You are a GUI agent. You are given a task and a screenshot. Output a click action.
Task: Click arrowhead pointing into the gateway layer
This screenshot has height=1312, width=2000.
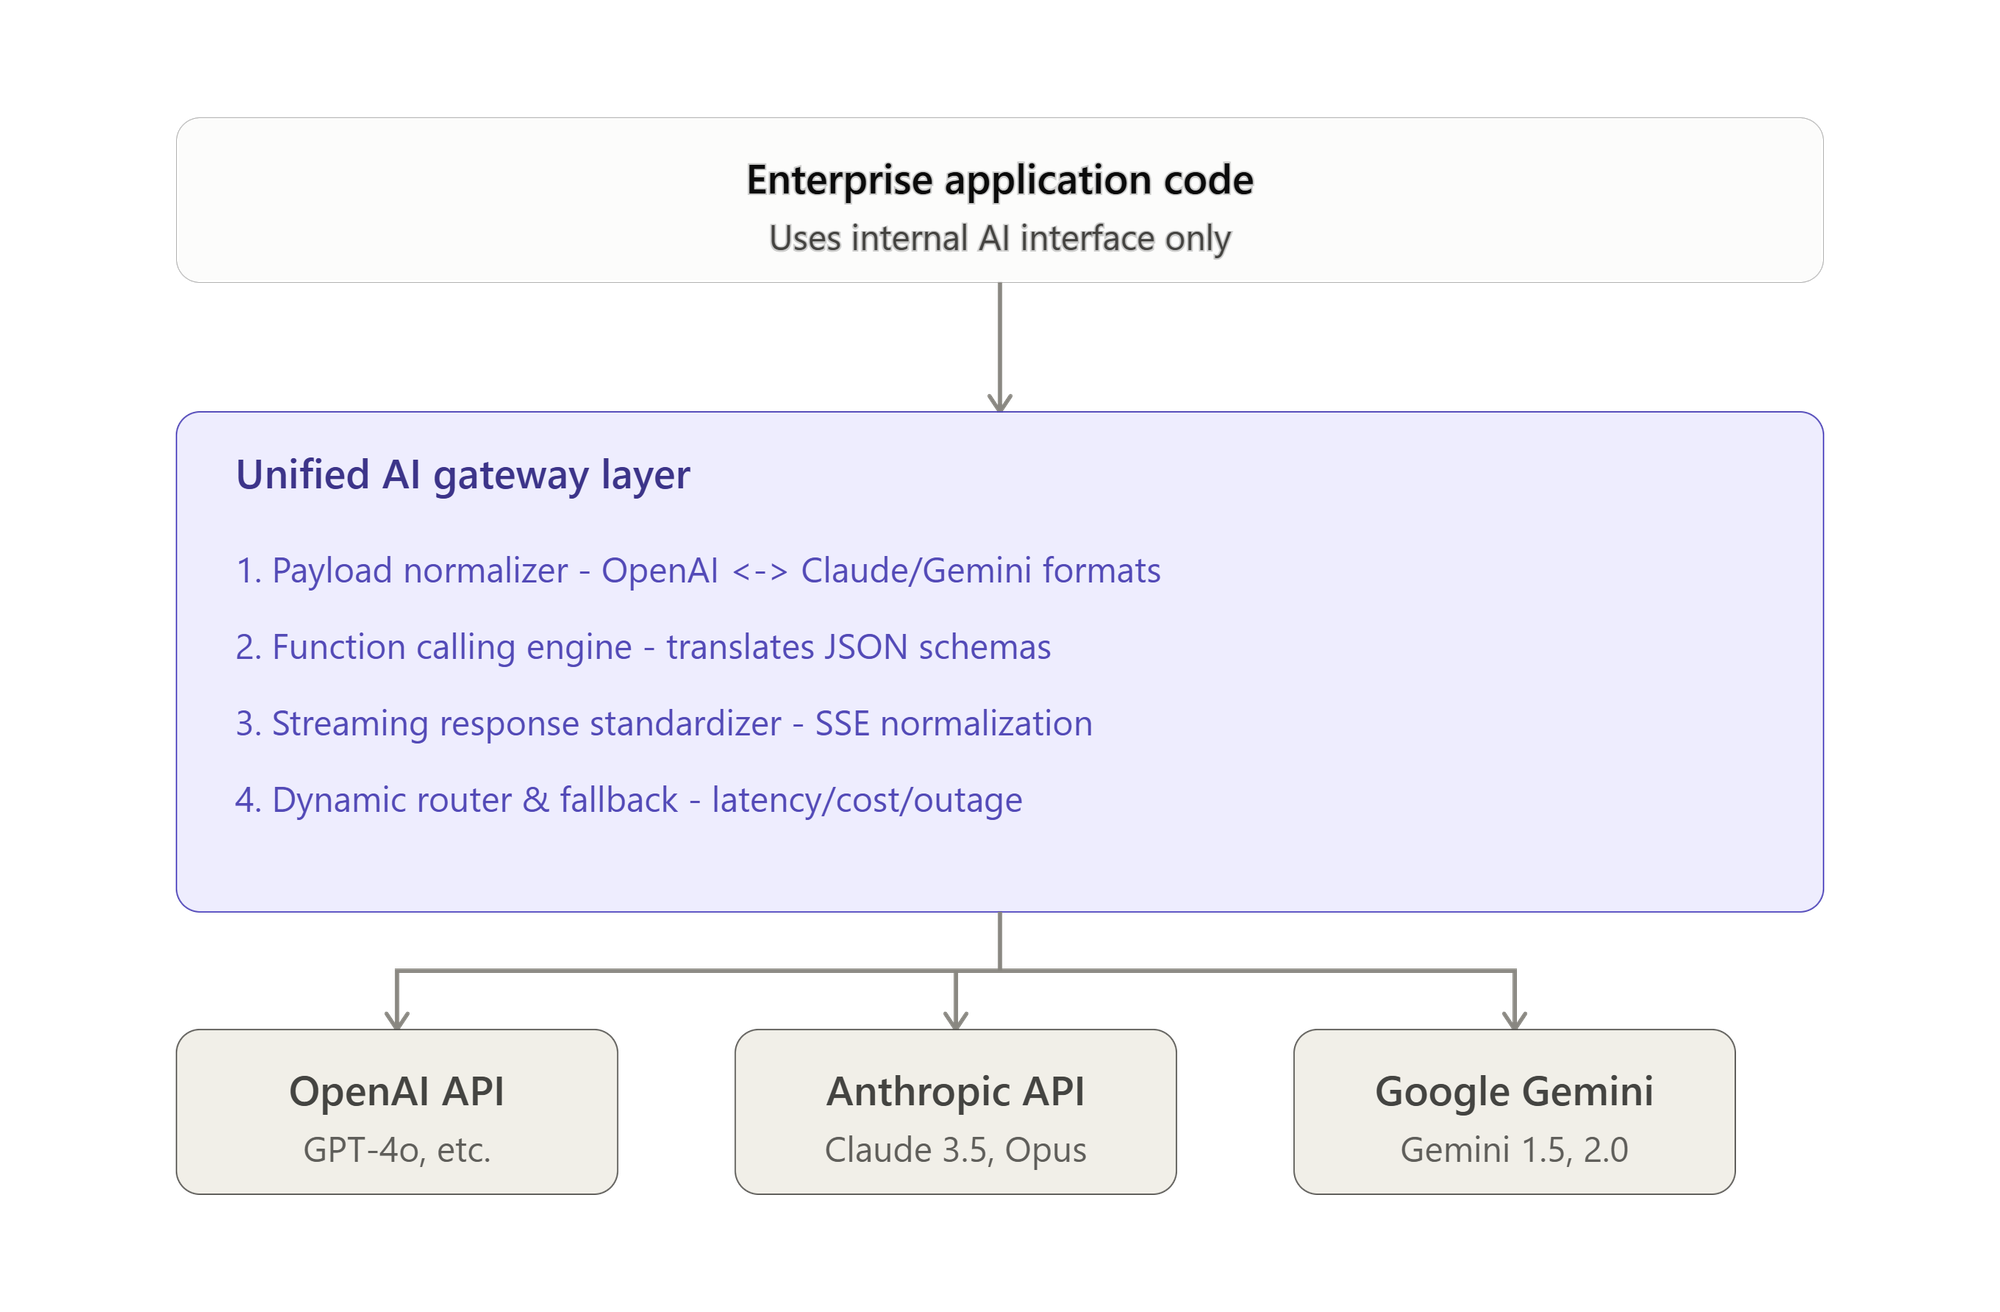[1000, 402]
